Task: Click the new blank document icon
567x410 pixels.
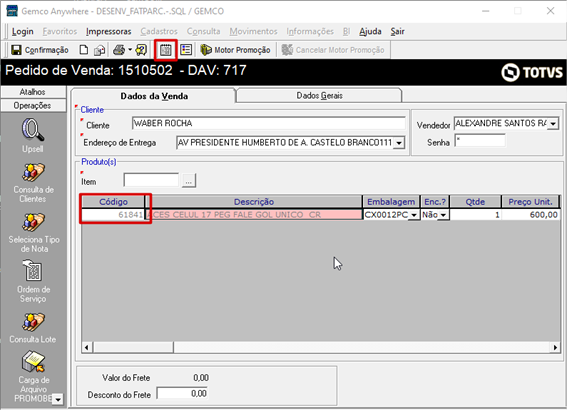Action: coord(84,50)
